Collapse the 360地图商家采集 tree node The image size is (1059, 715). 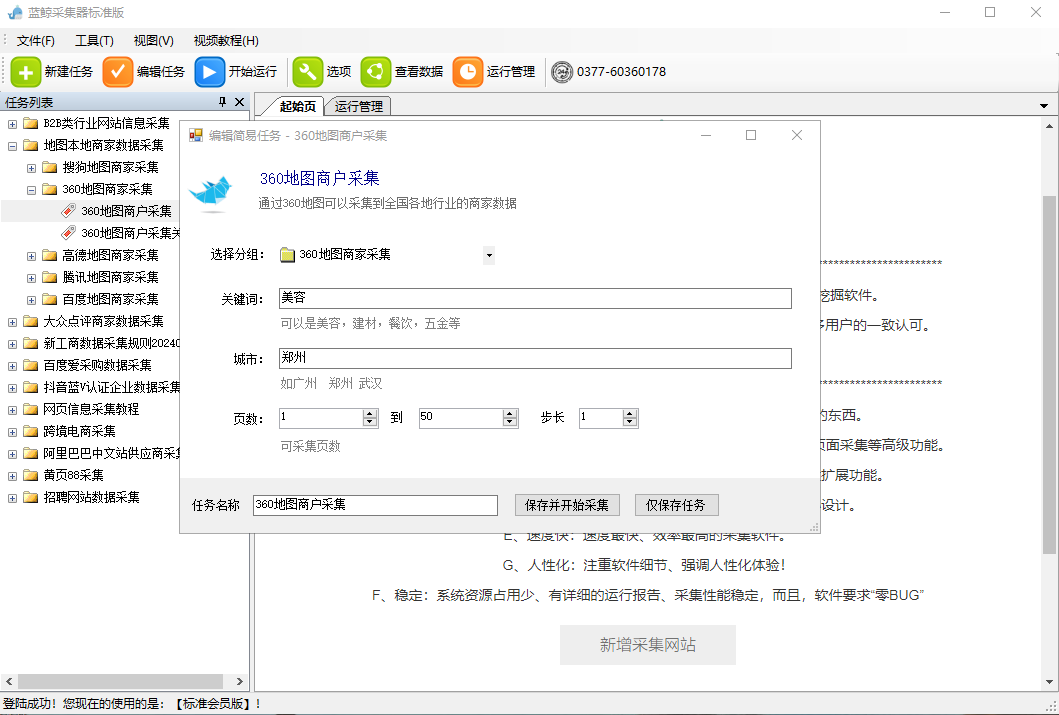(x=31, y=190)
